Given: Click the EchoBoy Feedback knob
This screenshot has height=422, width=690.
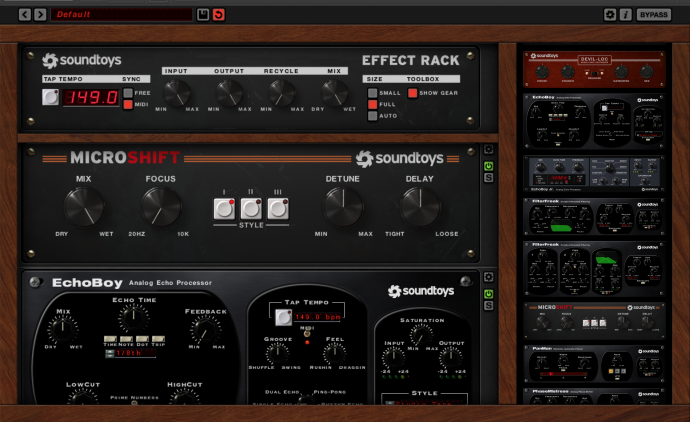Looking at the screenshot, I should (x=205, y=330).
